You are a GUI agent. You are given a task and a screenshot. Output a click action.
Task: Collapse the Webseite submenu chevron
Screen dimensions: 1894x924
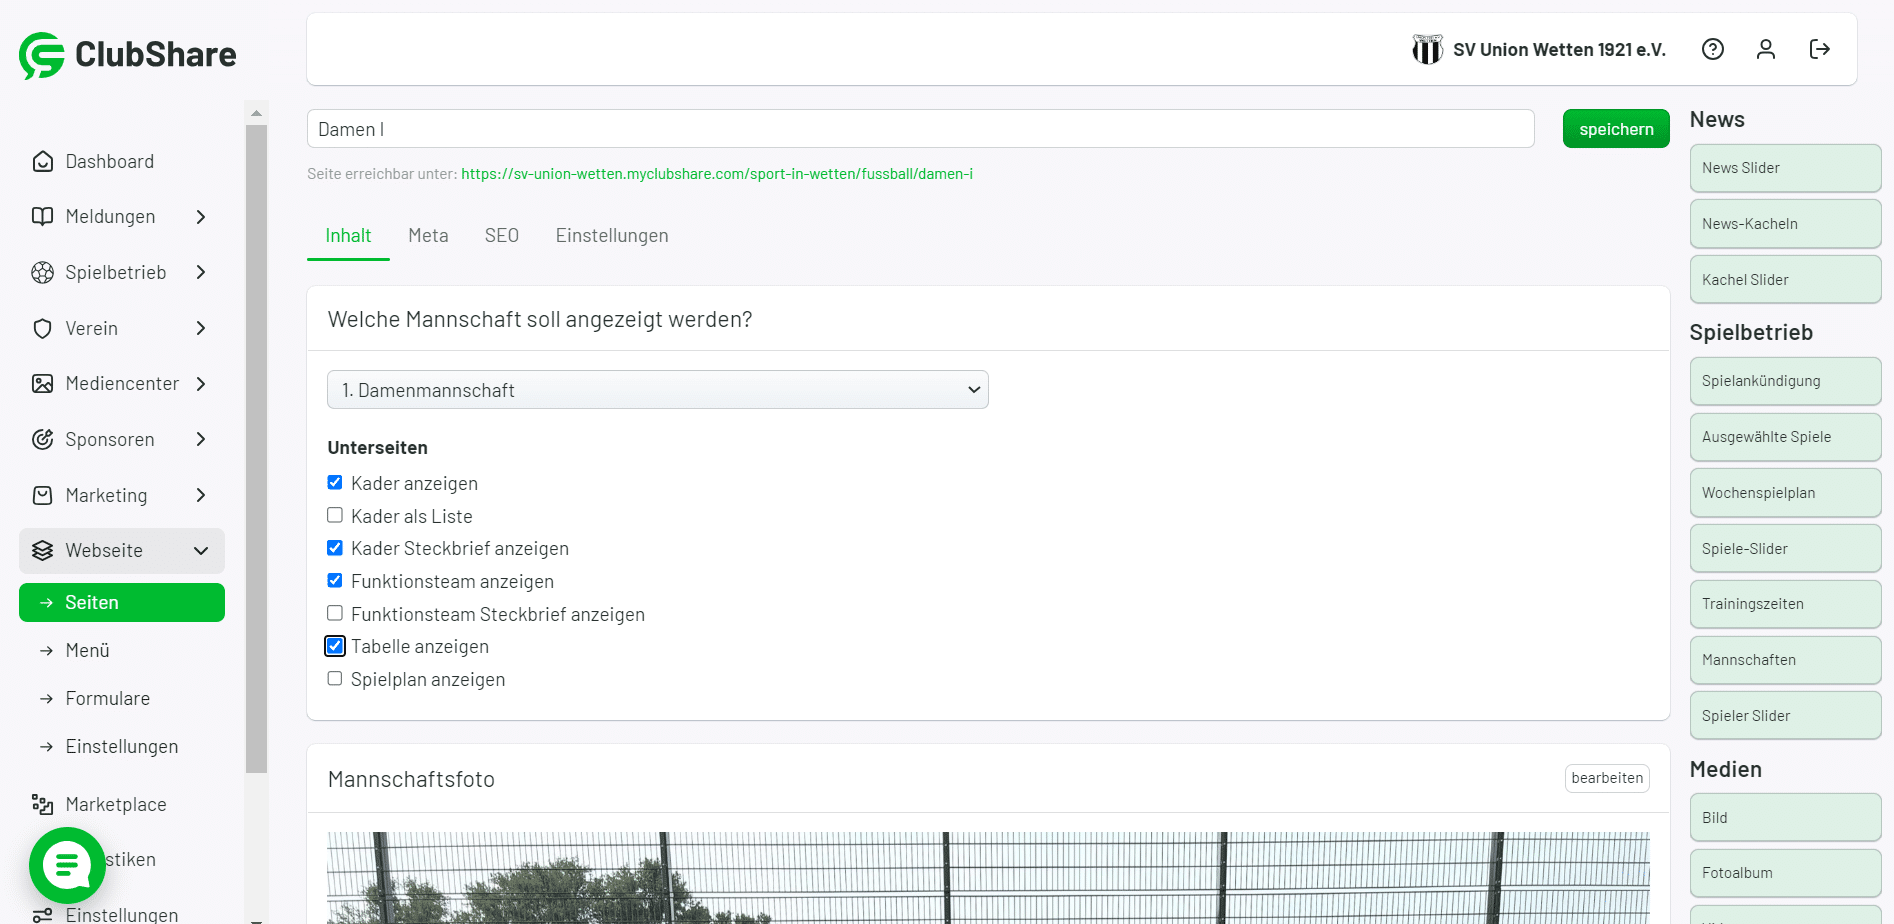201,551
